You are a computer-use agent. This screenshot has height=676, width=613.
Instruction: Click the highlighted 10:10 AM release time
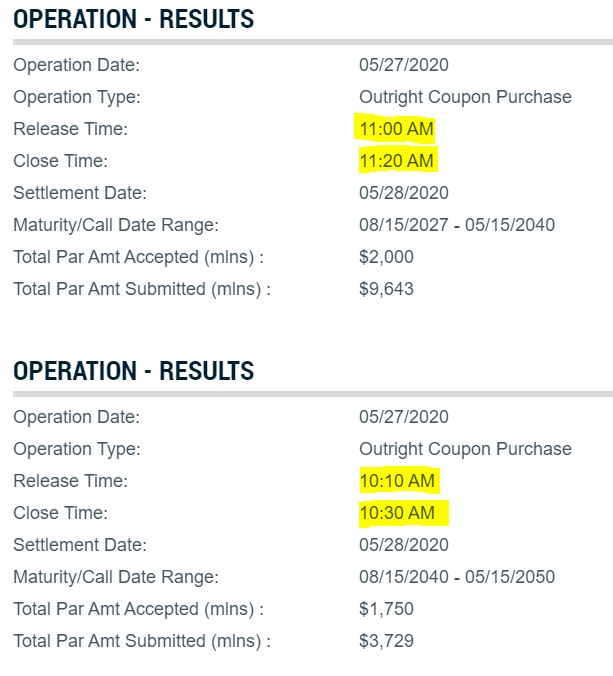pos(397,481)
